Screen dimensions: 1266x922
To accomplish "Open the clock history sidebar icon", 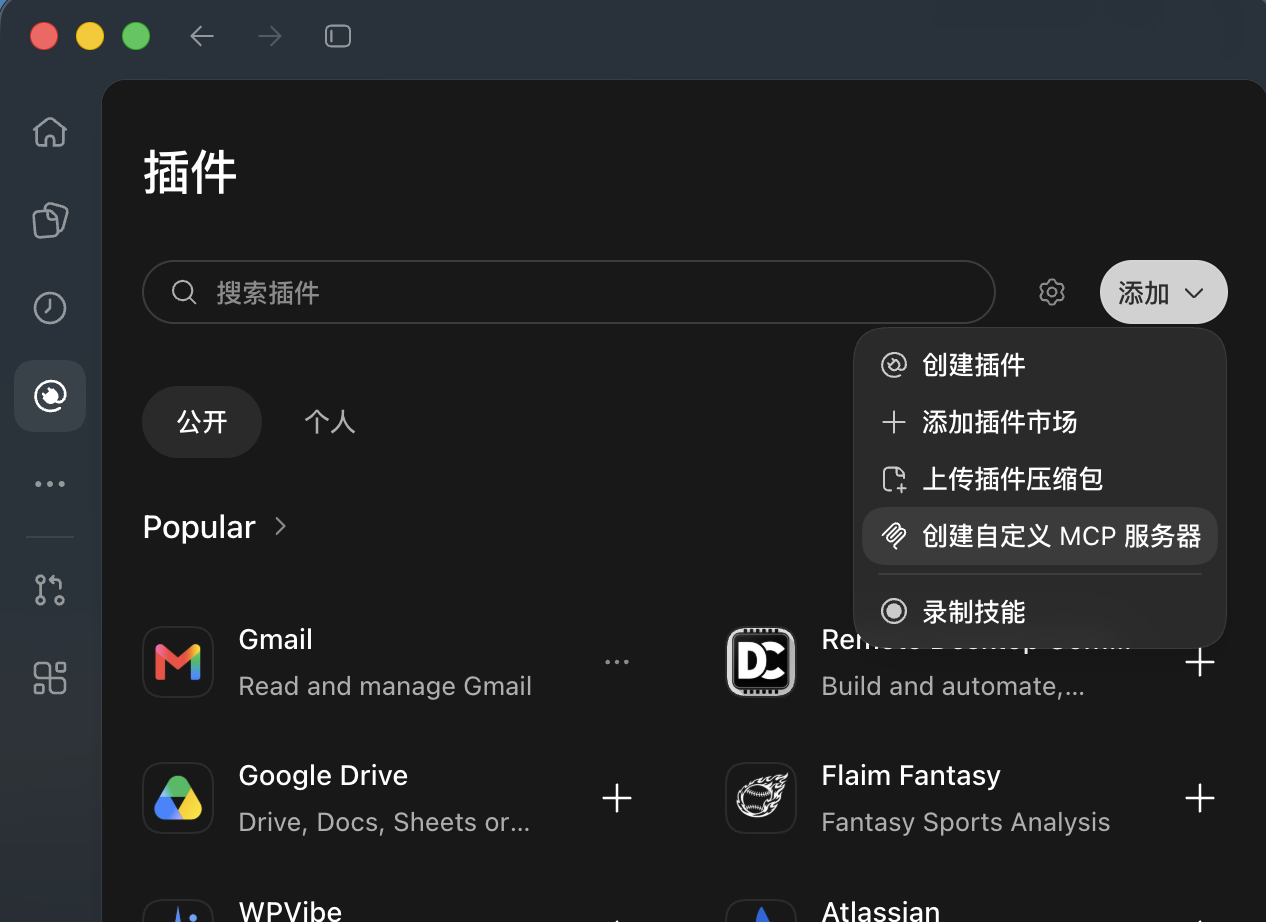I will tap(50, 308).
